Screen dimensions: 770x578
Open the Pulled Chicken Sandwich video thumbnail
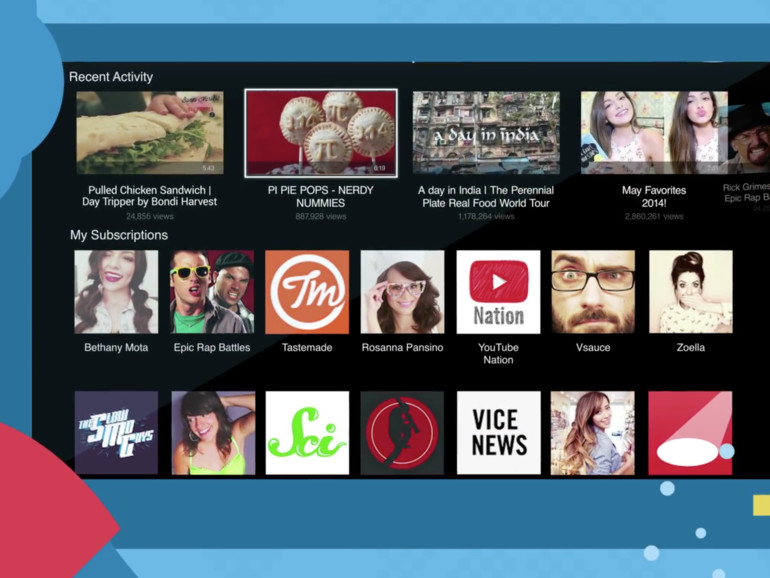pos(150,133)
